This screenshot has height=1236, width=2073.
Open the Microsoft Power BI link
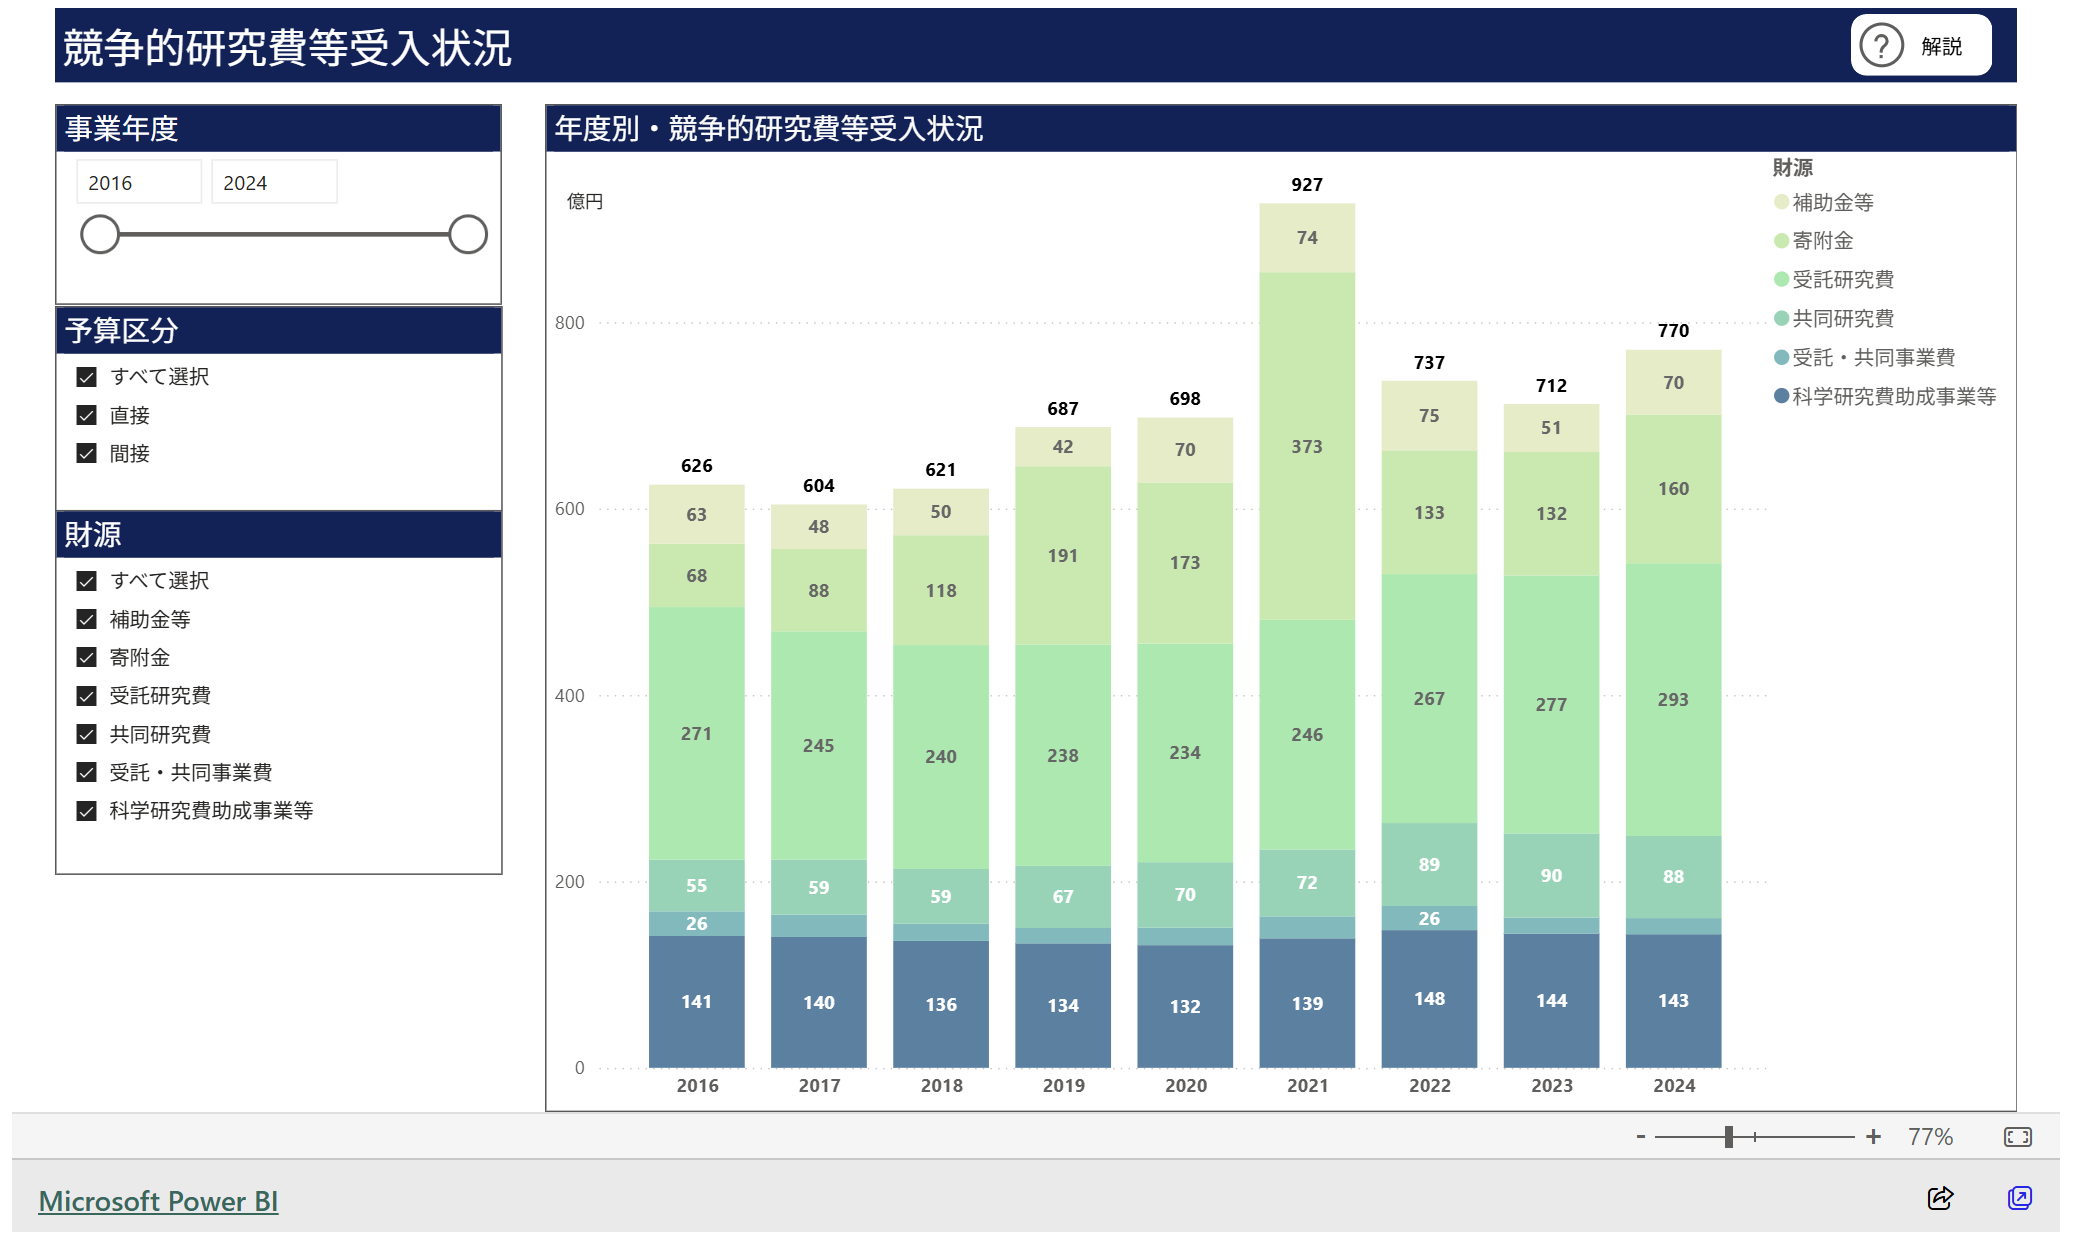pyautogui.click(x=158, y=1200)
